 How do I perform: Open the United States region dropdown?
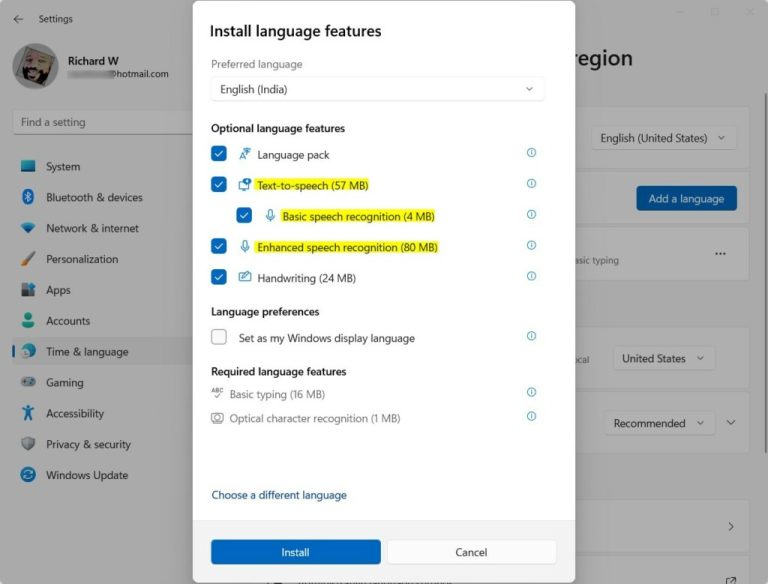[x=664, y=359]
